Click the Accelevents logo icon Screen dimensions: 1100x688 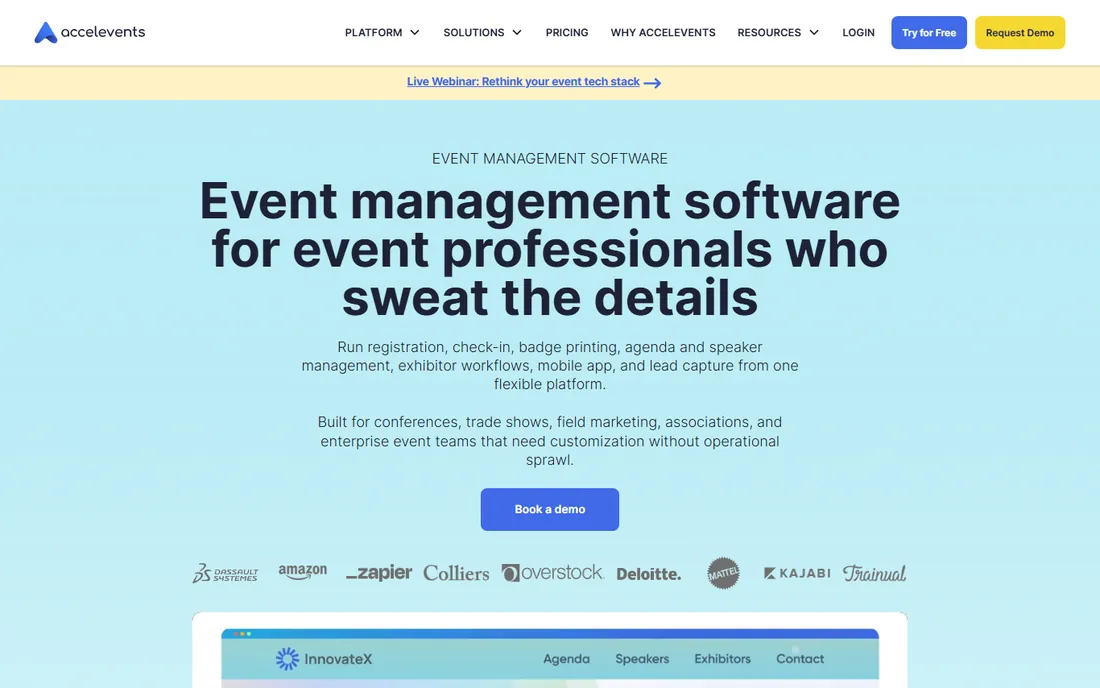coord(46,32)
